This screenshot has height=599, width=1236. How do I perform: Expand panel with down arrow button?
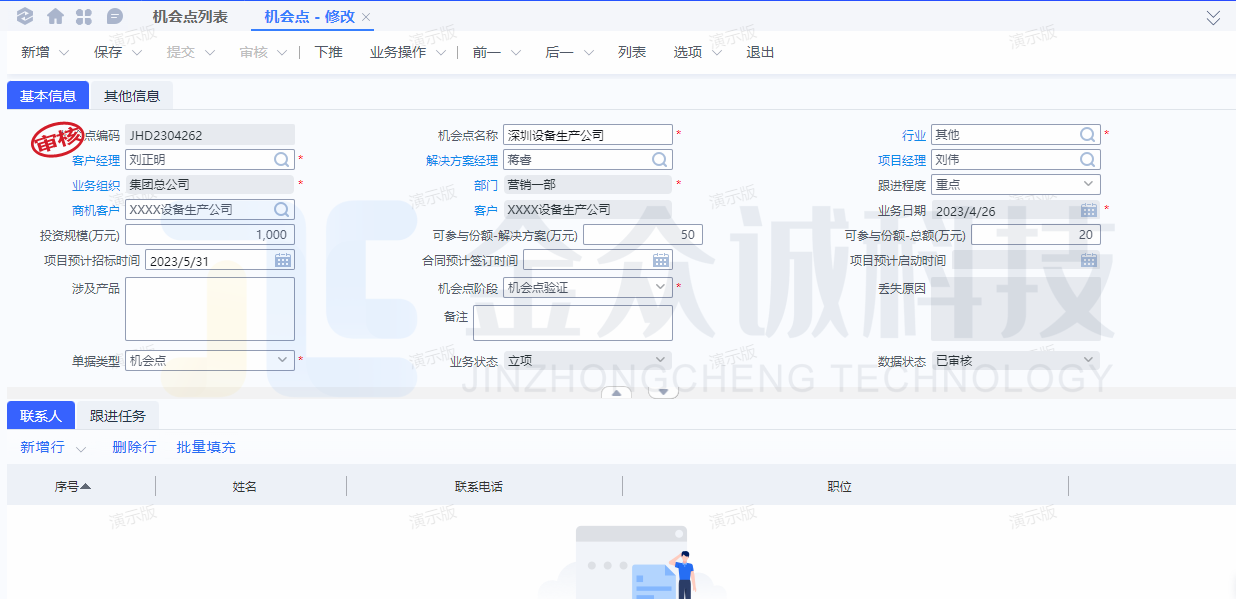663,392
